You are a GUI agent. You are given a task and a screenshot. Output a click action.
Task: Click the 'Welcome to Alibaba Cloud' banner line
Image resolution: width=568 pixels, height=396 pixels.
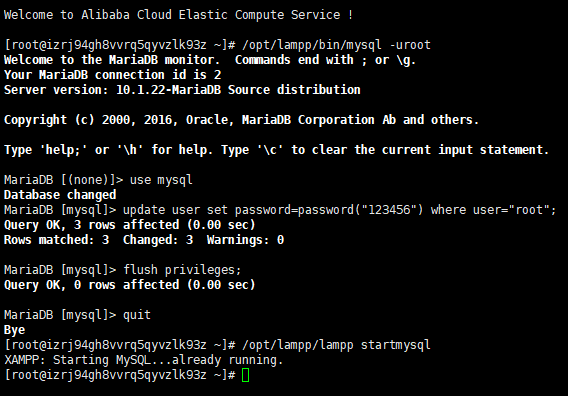[178, 15]
